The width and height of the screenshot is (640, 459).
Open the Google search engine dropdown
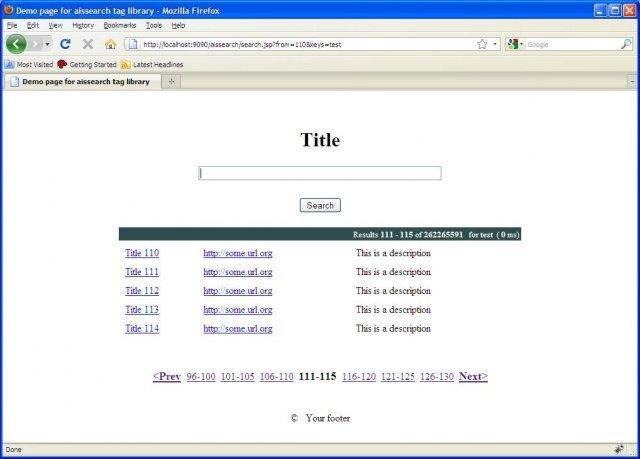[x=515, y=44]
